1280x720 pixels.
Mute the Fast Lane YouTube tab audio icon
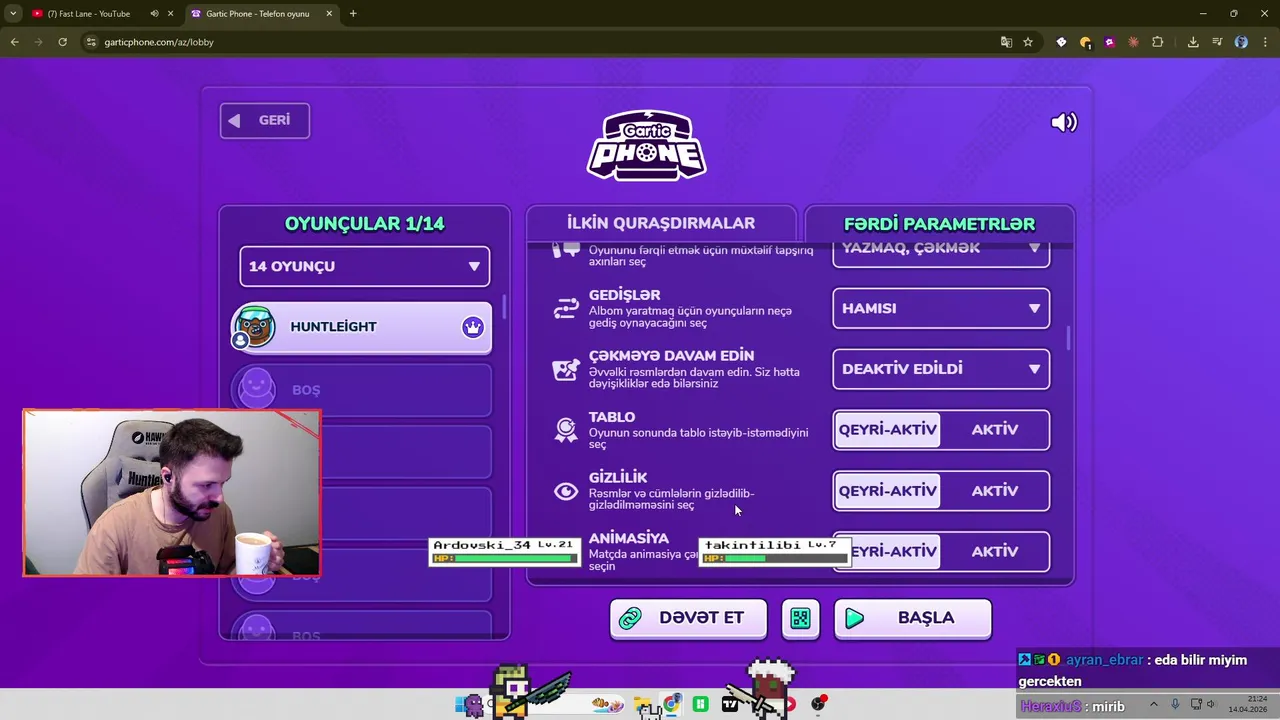click(154, 14)
